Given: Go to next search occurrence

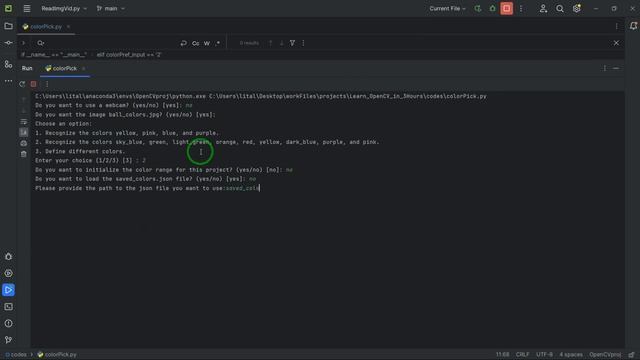Looking at the screenshot, I should (281, 43).
